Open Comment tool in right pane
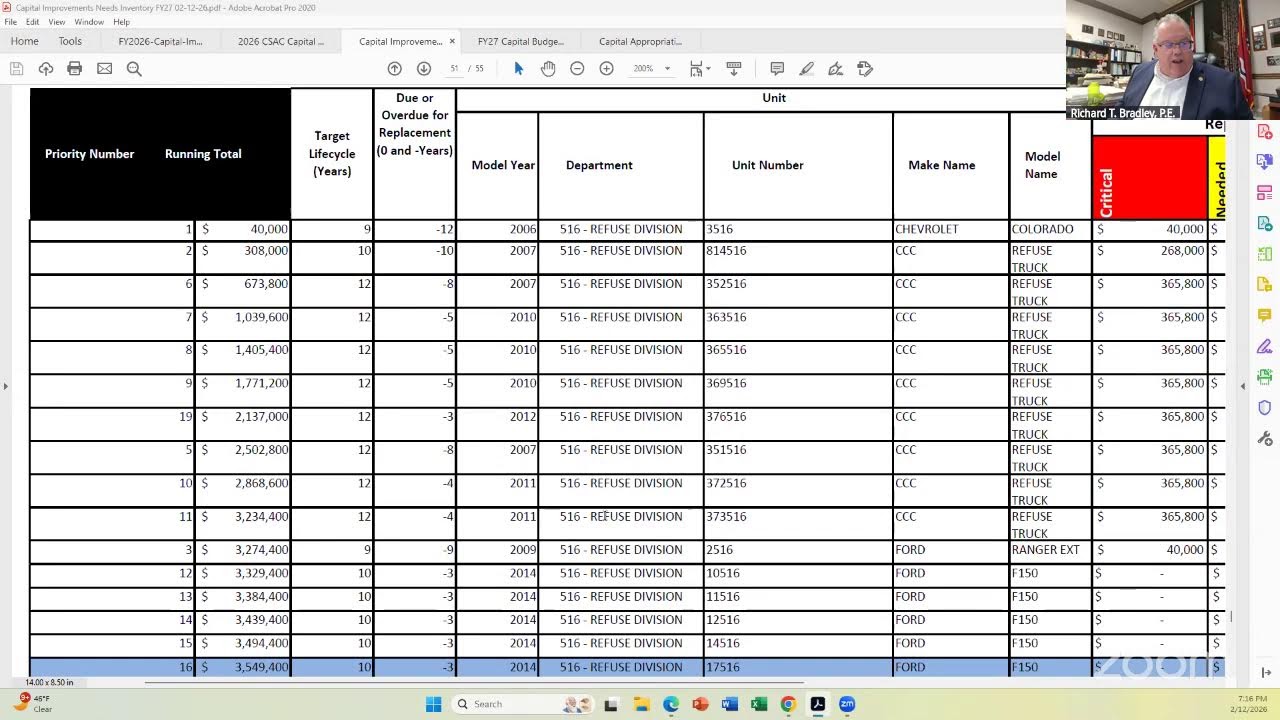This screenshot has height=720, width=1280. click(1264, 316)
